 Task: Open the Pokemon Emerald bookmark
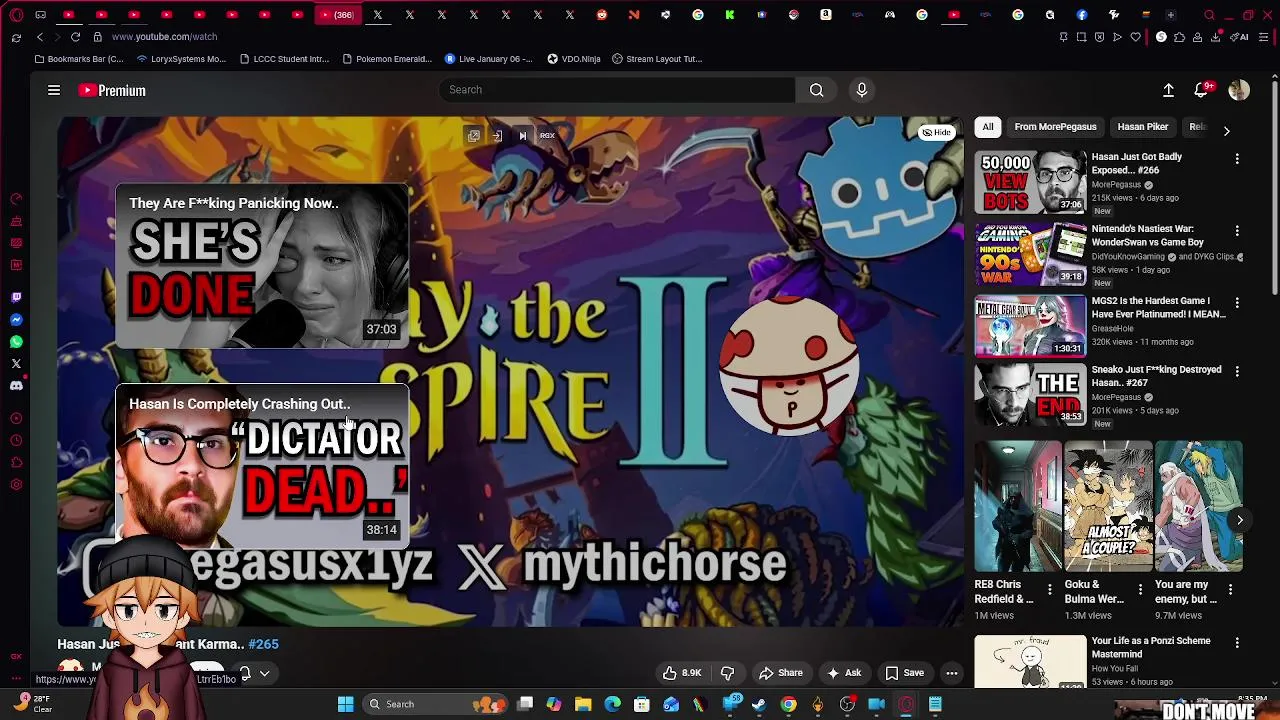point(386,59)
